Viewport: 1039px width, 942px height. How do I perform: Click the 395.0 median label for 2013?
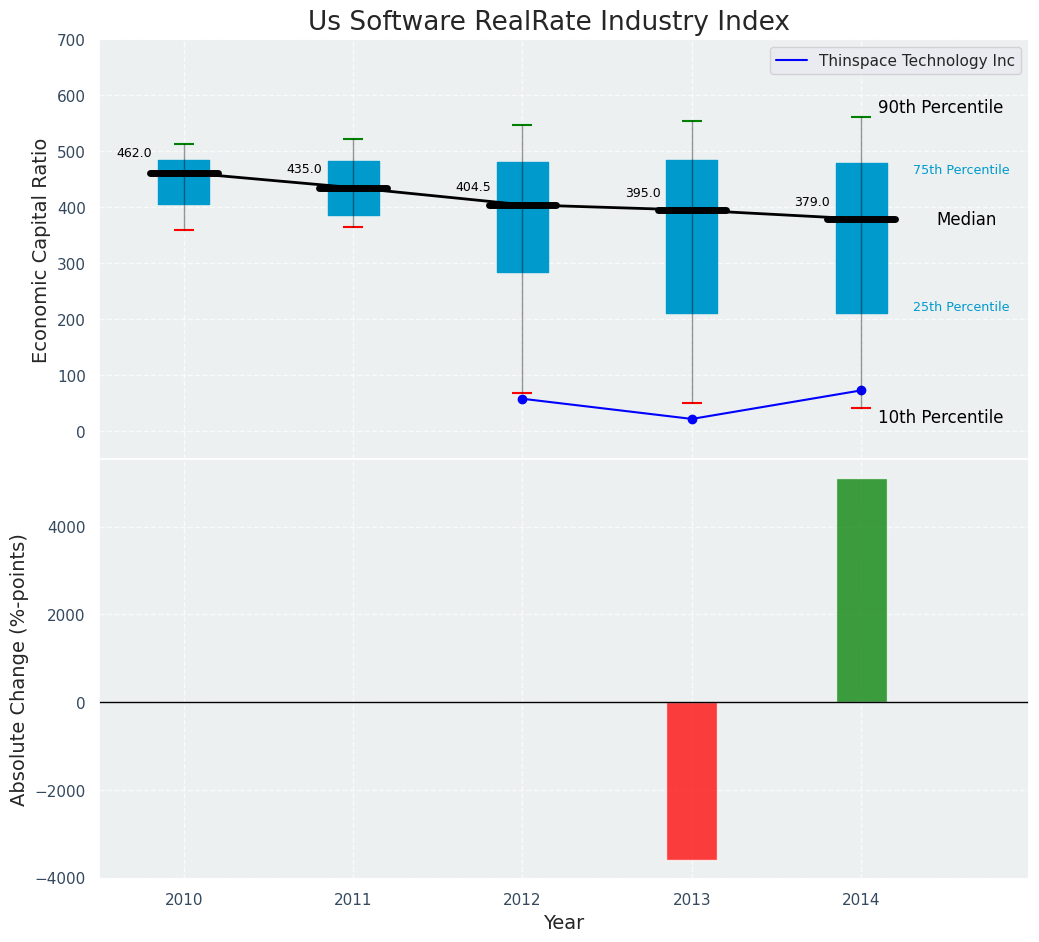pos(643,193)
